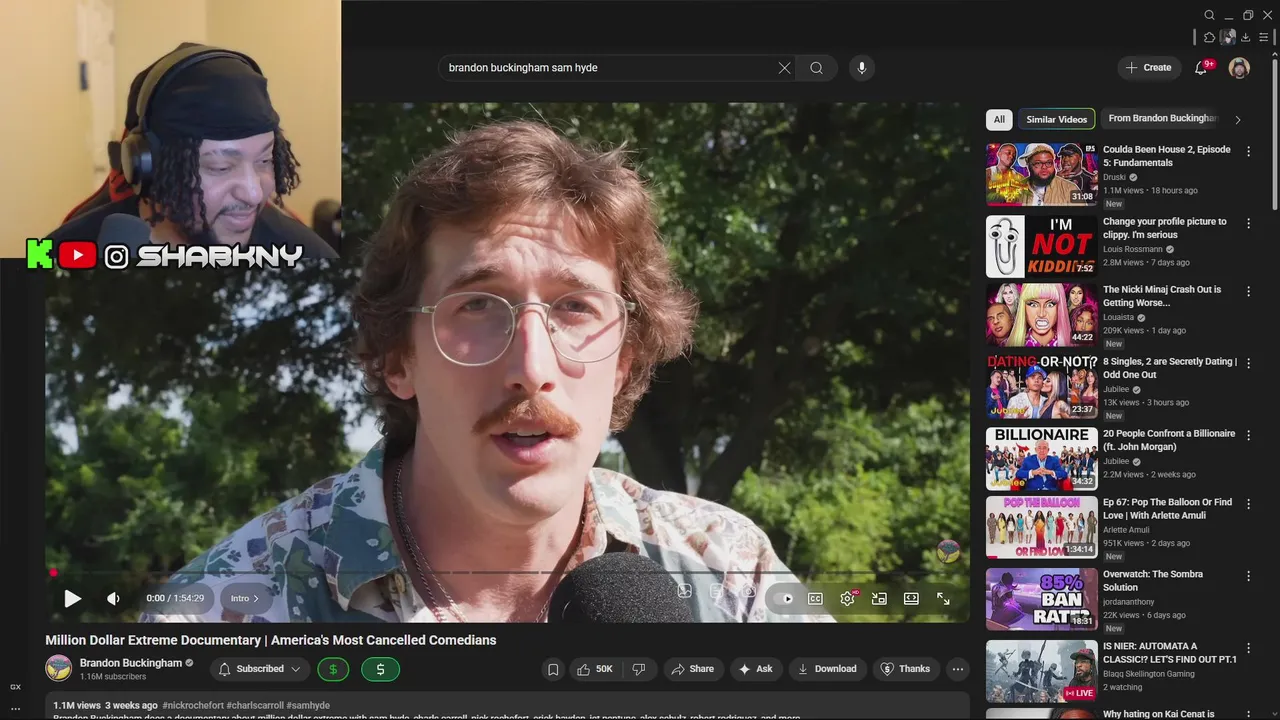This screenshot has width=1280, height=720.
Task: Open options menu for Pop The Balloon Ep 67
Action: click(x=1248, y=504)
